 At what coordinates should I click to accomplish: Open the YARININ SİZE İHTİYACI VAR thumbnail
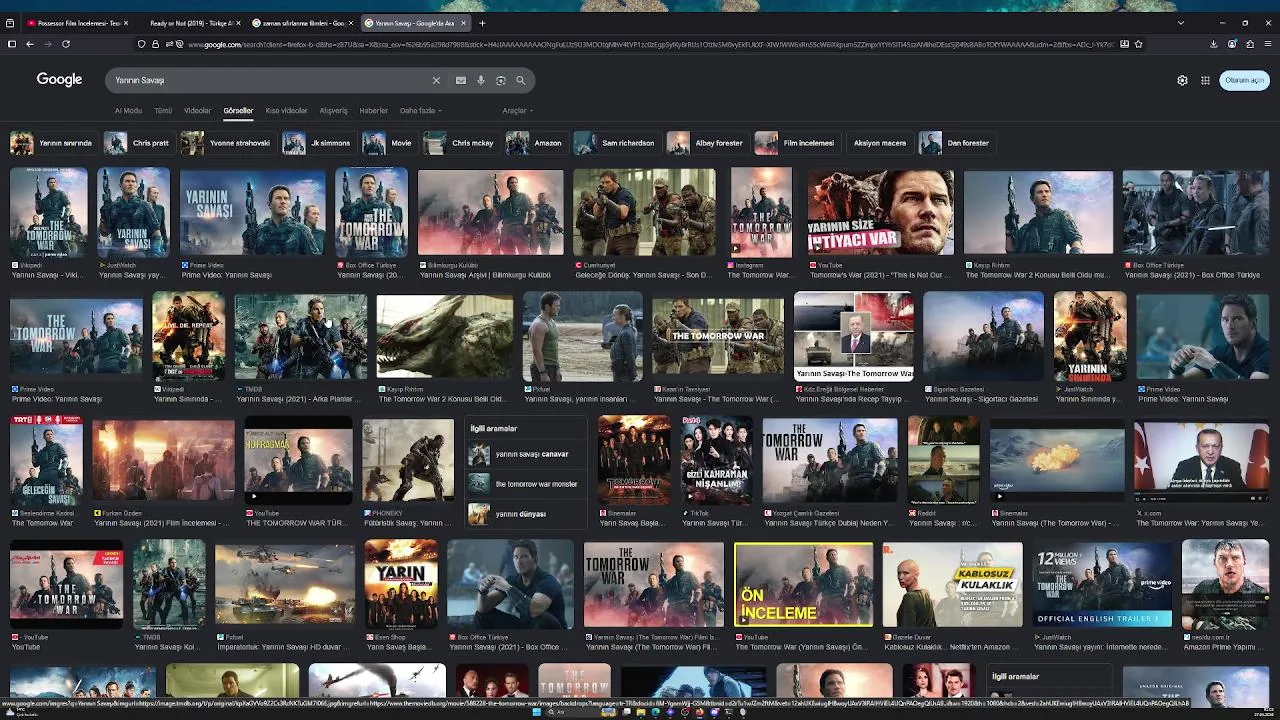point(880,212)
